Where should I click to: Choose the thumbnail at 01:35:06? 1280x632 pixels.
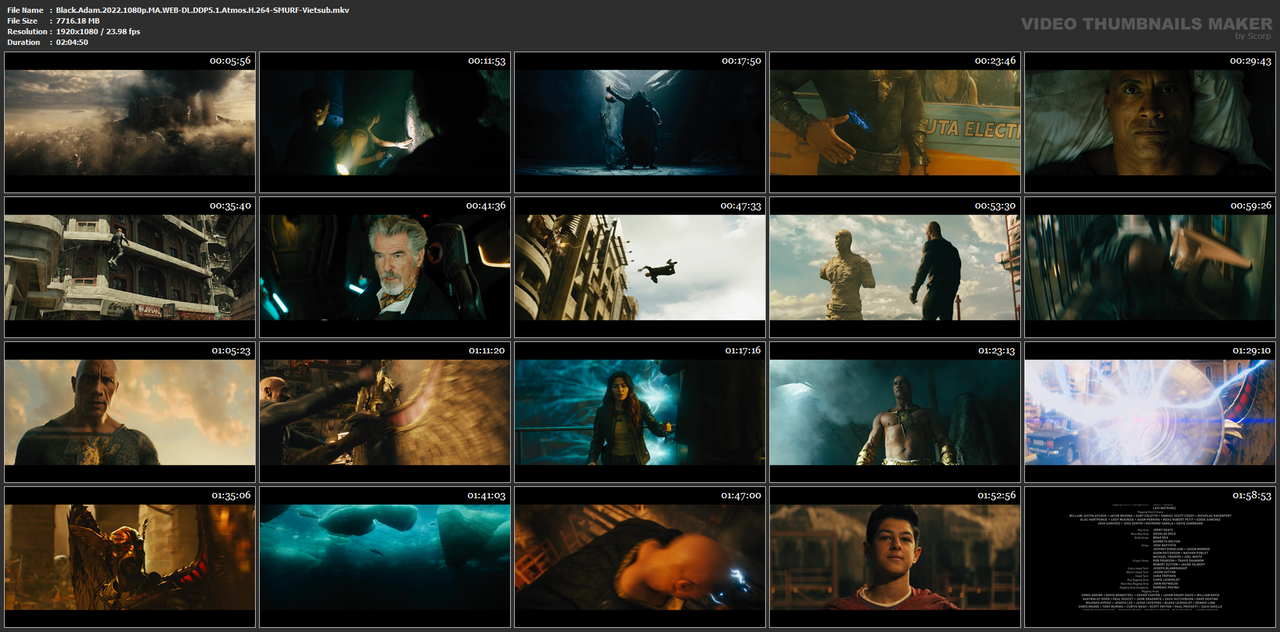coord(130,556)
